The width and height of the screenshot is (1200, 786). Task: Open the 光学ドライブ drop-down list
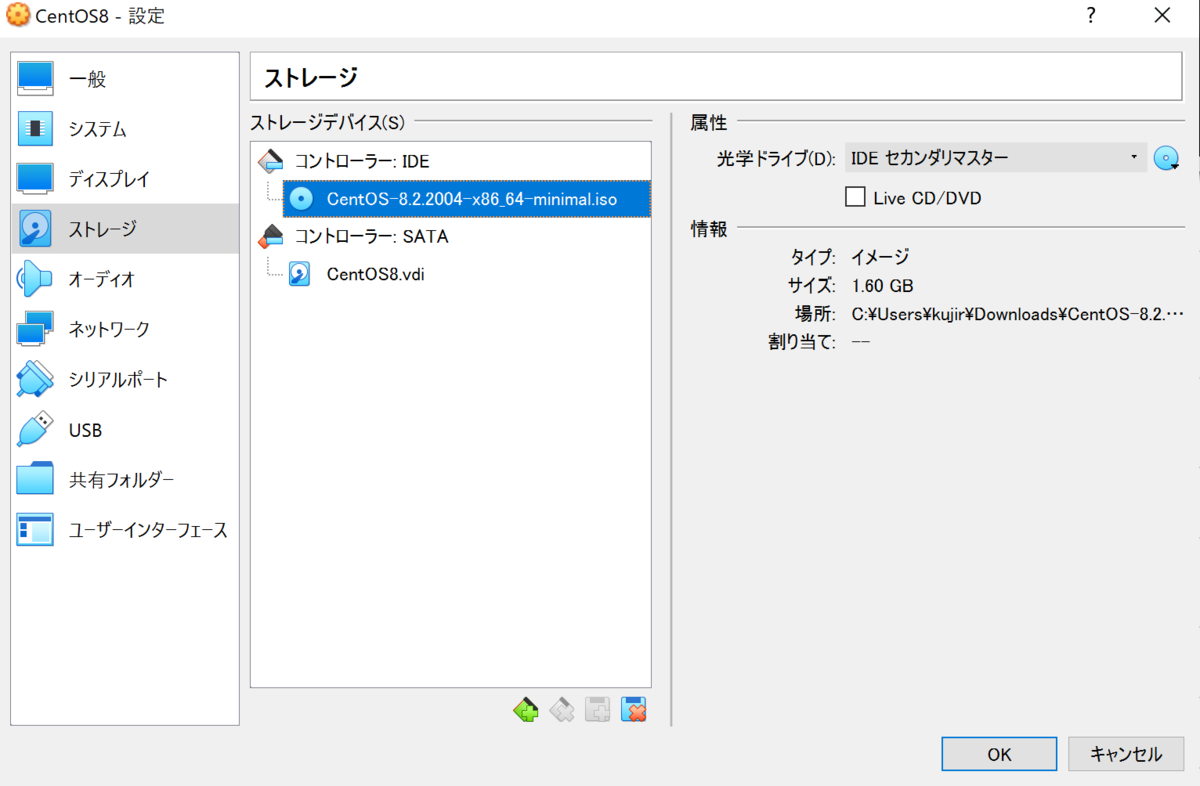click(x=1133, y=157)
